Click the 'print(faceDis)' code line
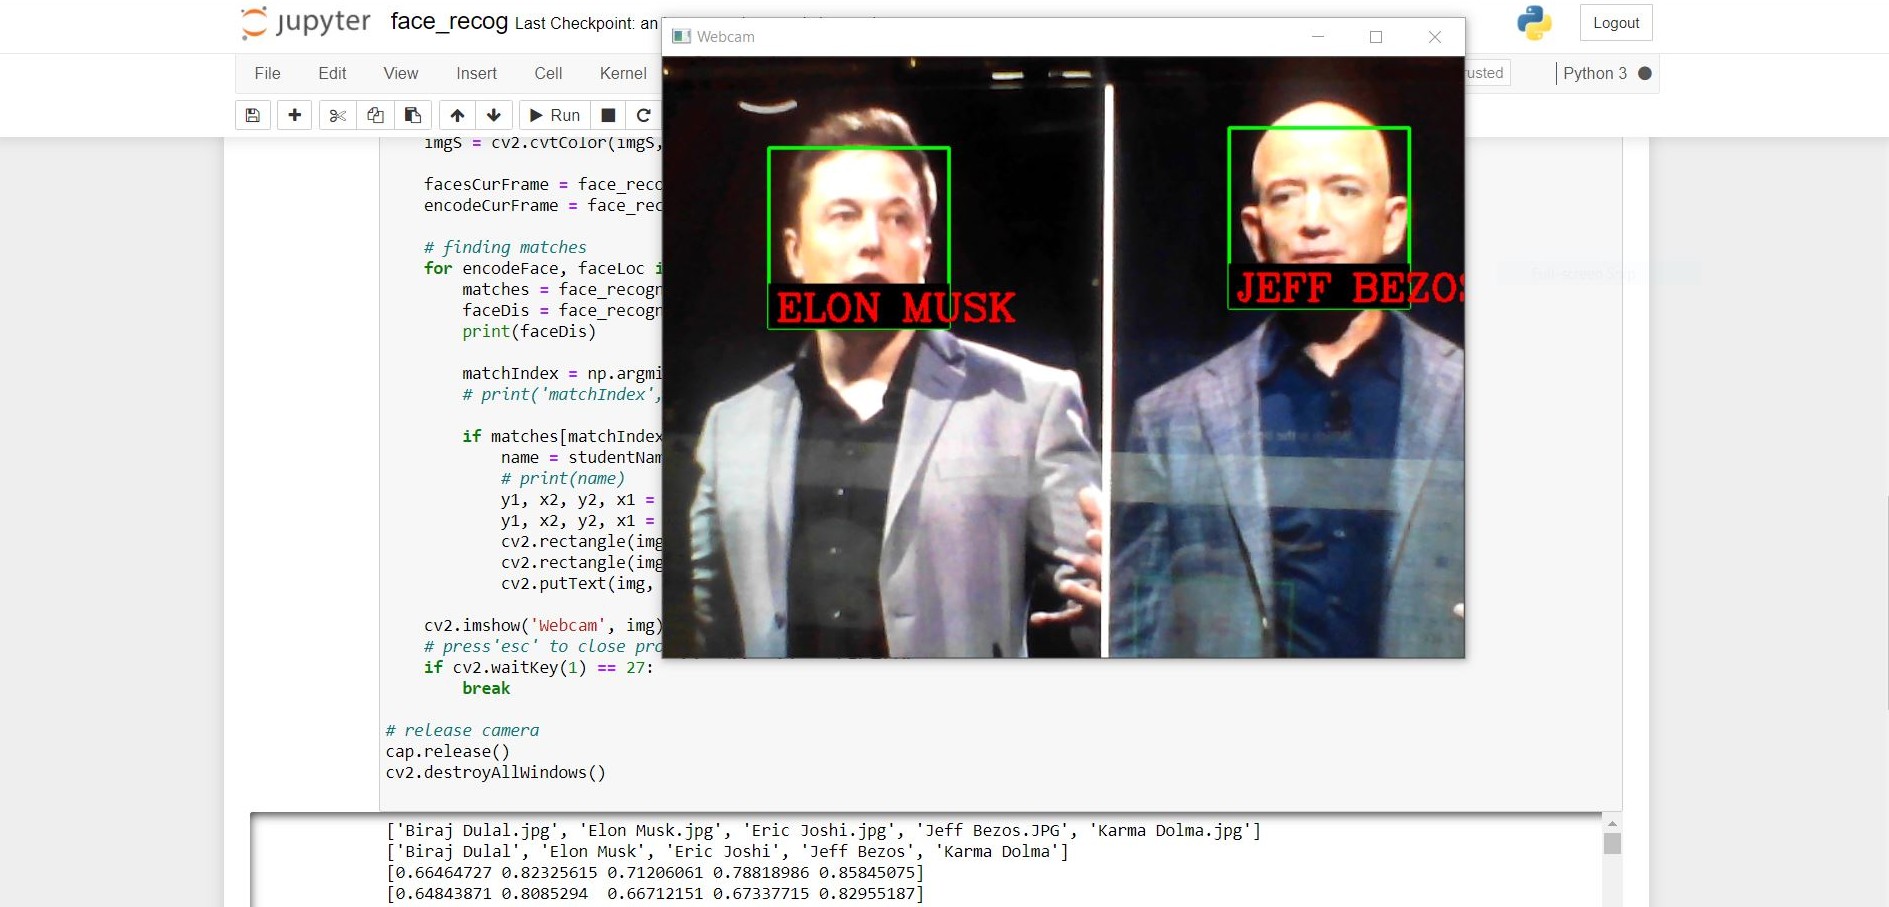 (529, 331)
